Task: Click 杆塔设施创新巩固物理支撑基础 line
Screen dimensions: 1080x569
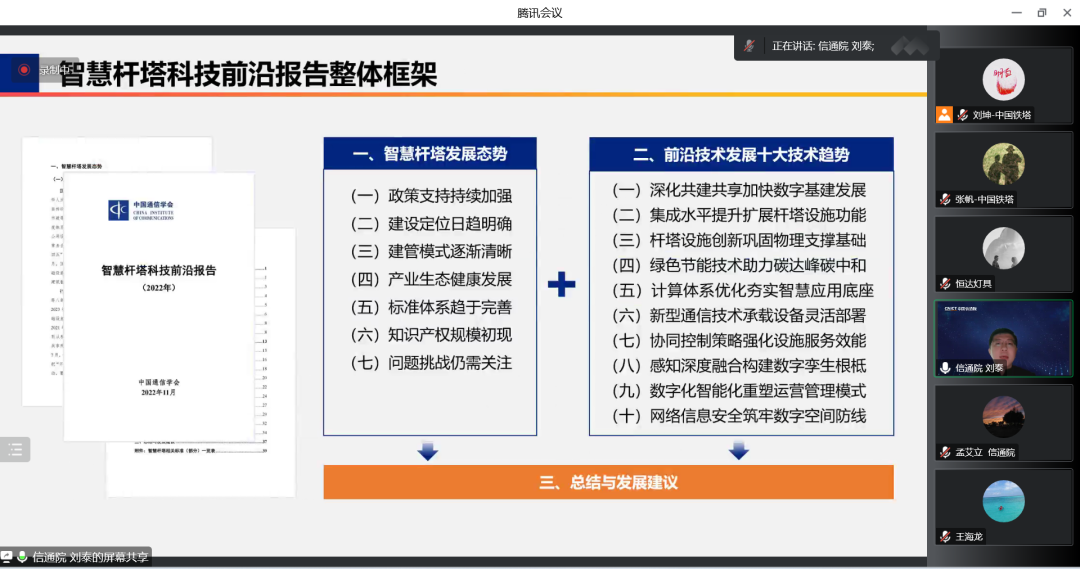Action: [739, 240]
